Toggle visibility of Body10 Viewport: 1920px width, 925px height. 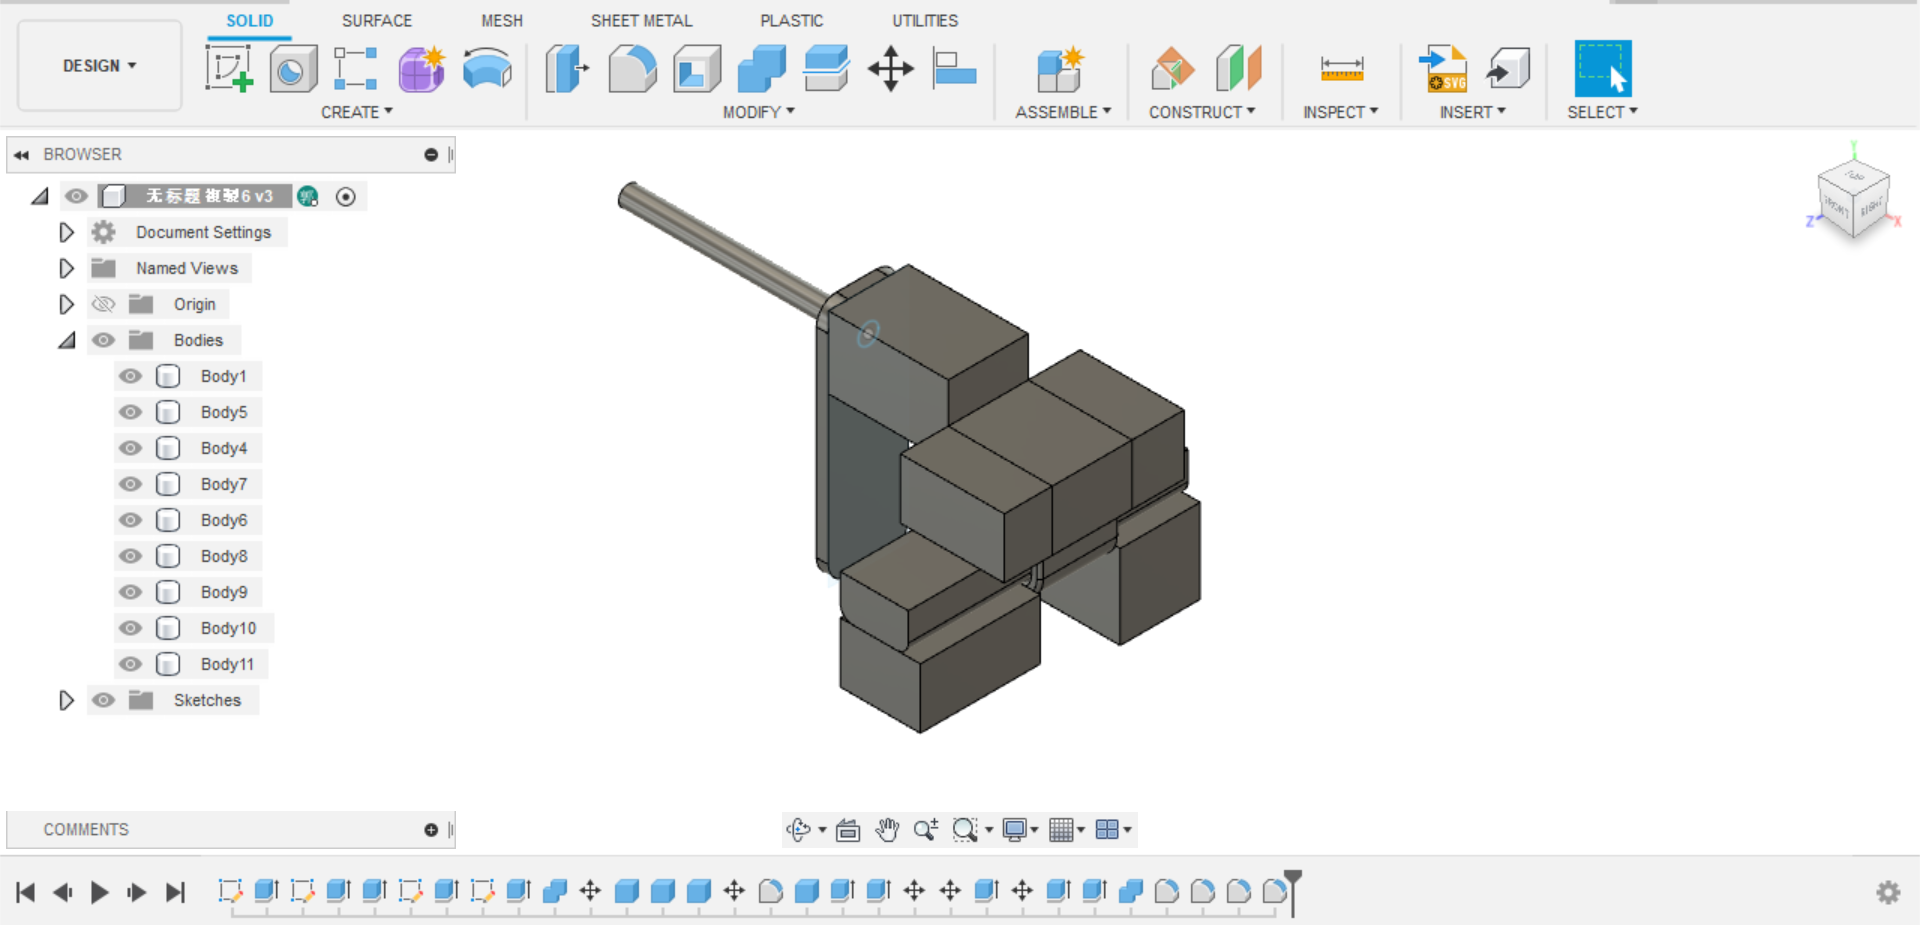[x=130, y=628]
